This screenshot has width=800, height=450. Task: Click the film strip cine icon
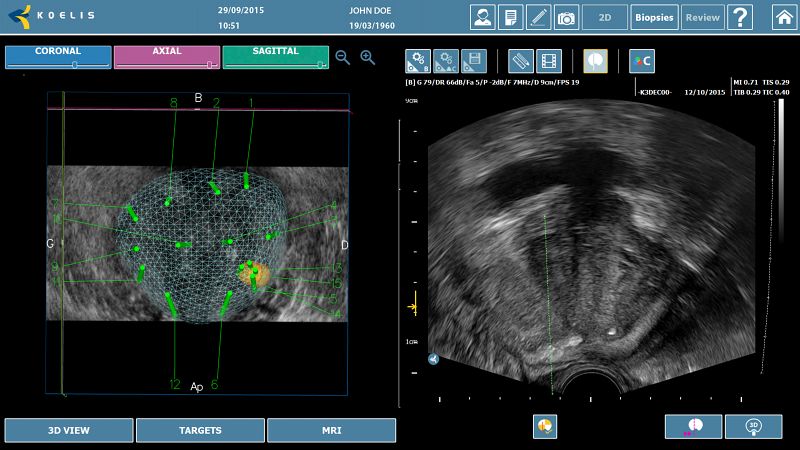(549, 61)
